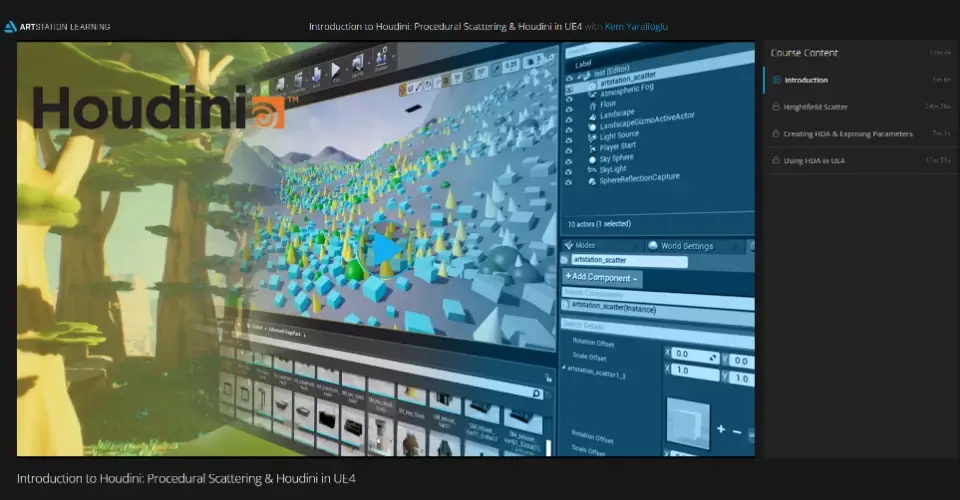Play the Houdini course video
This screenshot has width=960, height=500.
(386, 249)
